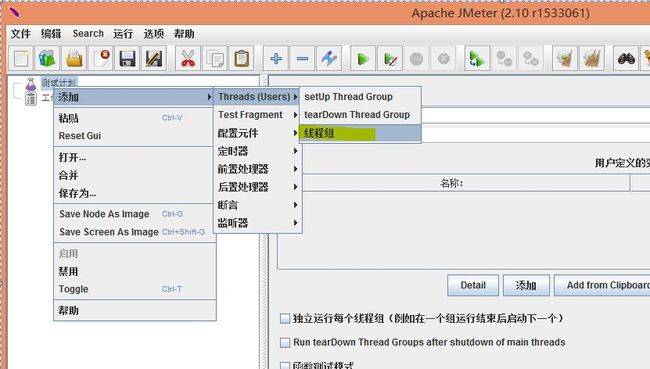This screenshot has height=369, width=650.
Task: Click the Clear broom icon
Action: click(x=565, y=58)
